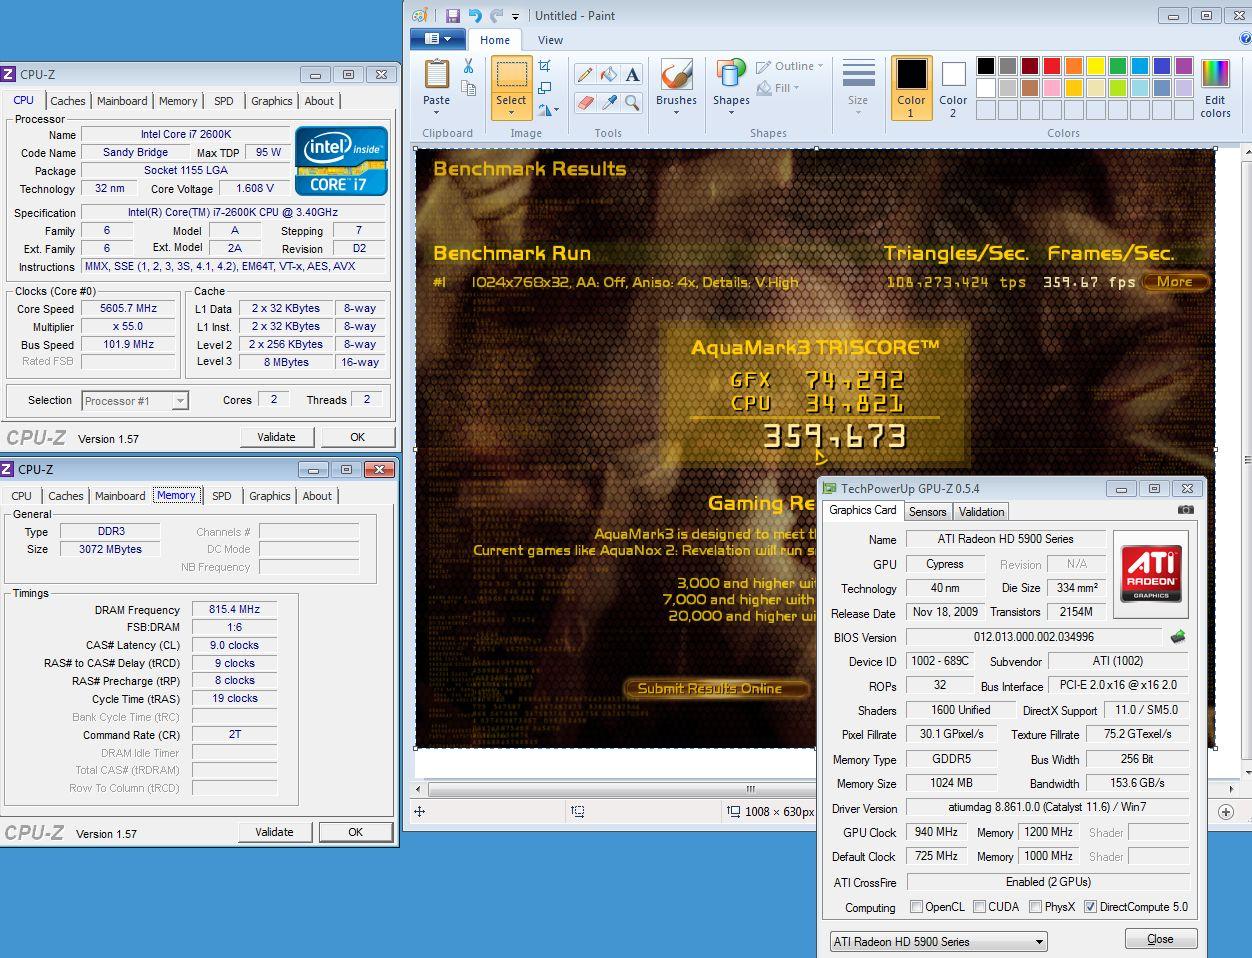Viewport: 1252px width, 958px height.
Task: Click the Crop icon in Image group
Action: (x=545, y=66)
